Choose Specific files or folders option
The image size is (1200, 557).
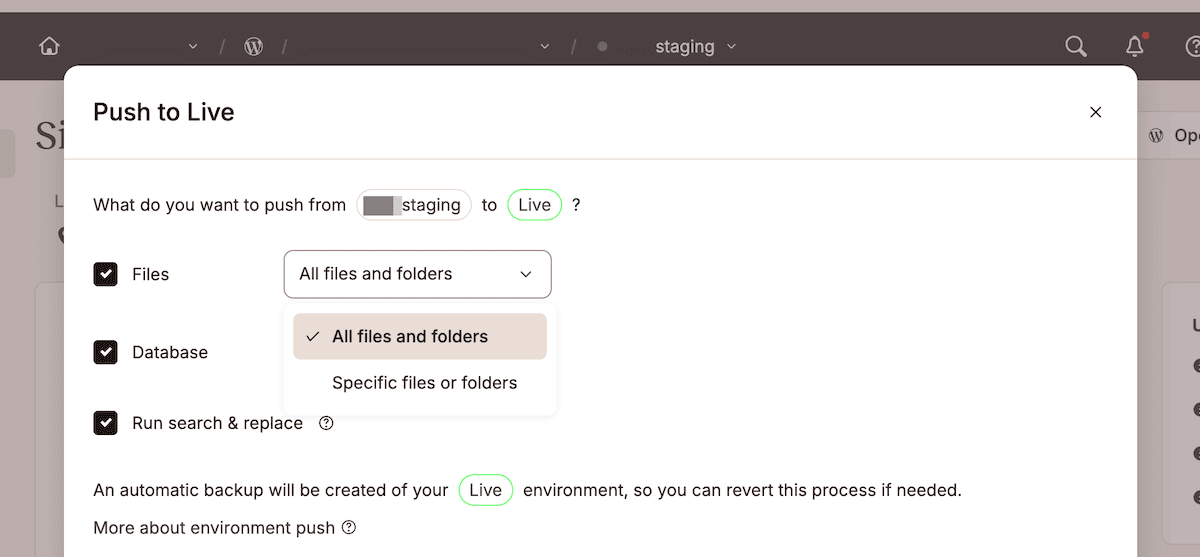[424, 383]
